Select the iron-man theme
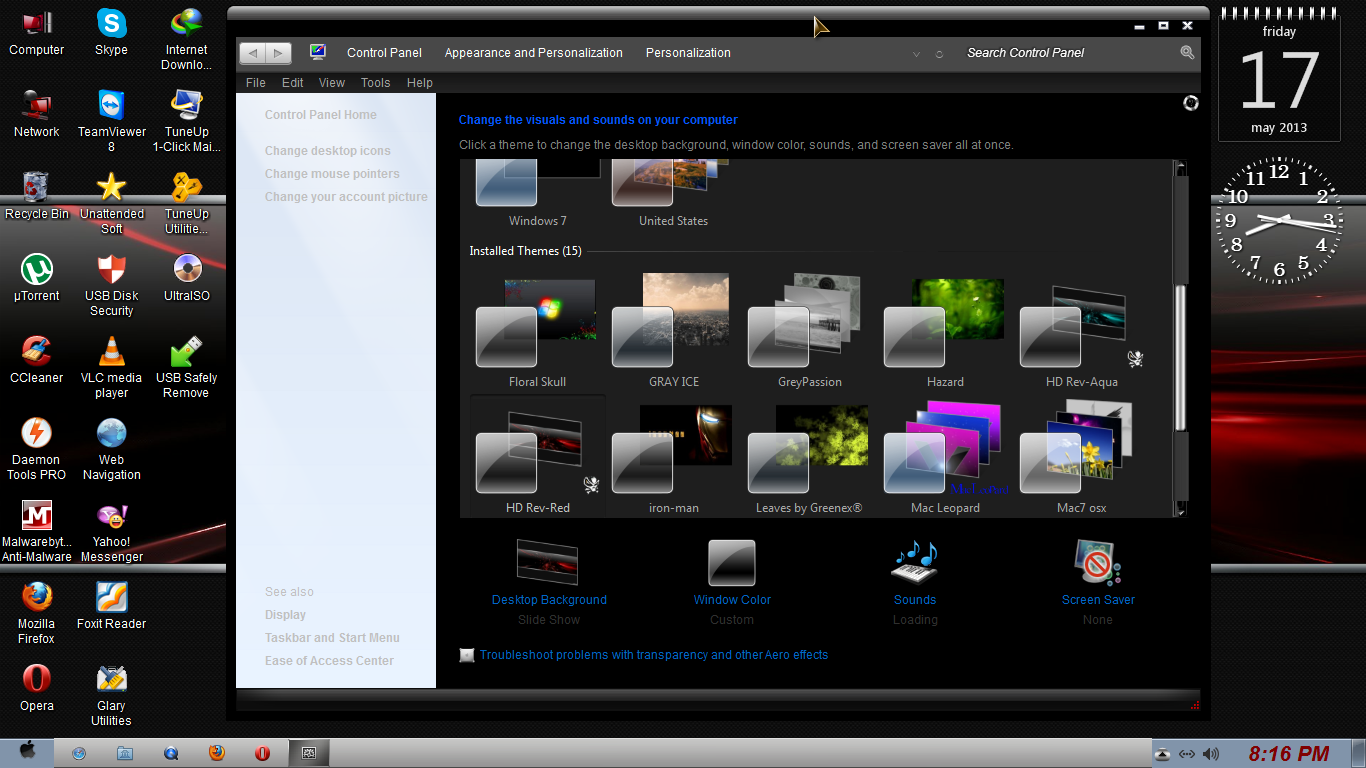 [x=673, y=456]
